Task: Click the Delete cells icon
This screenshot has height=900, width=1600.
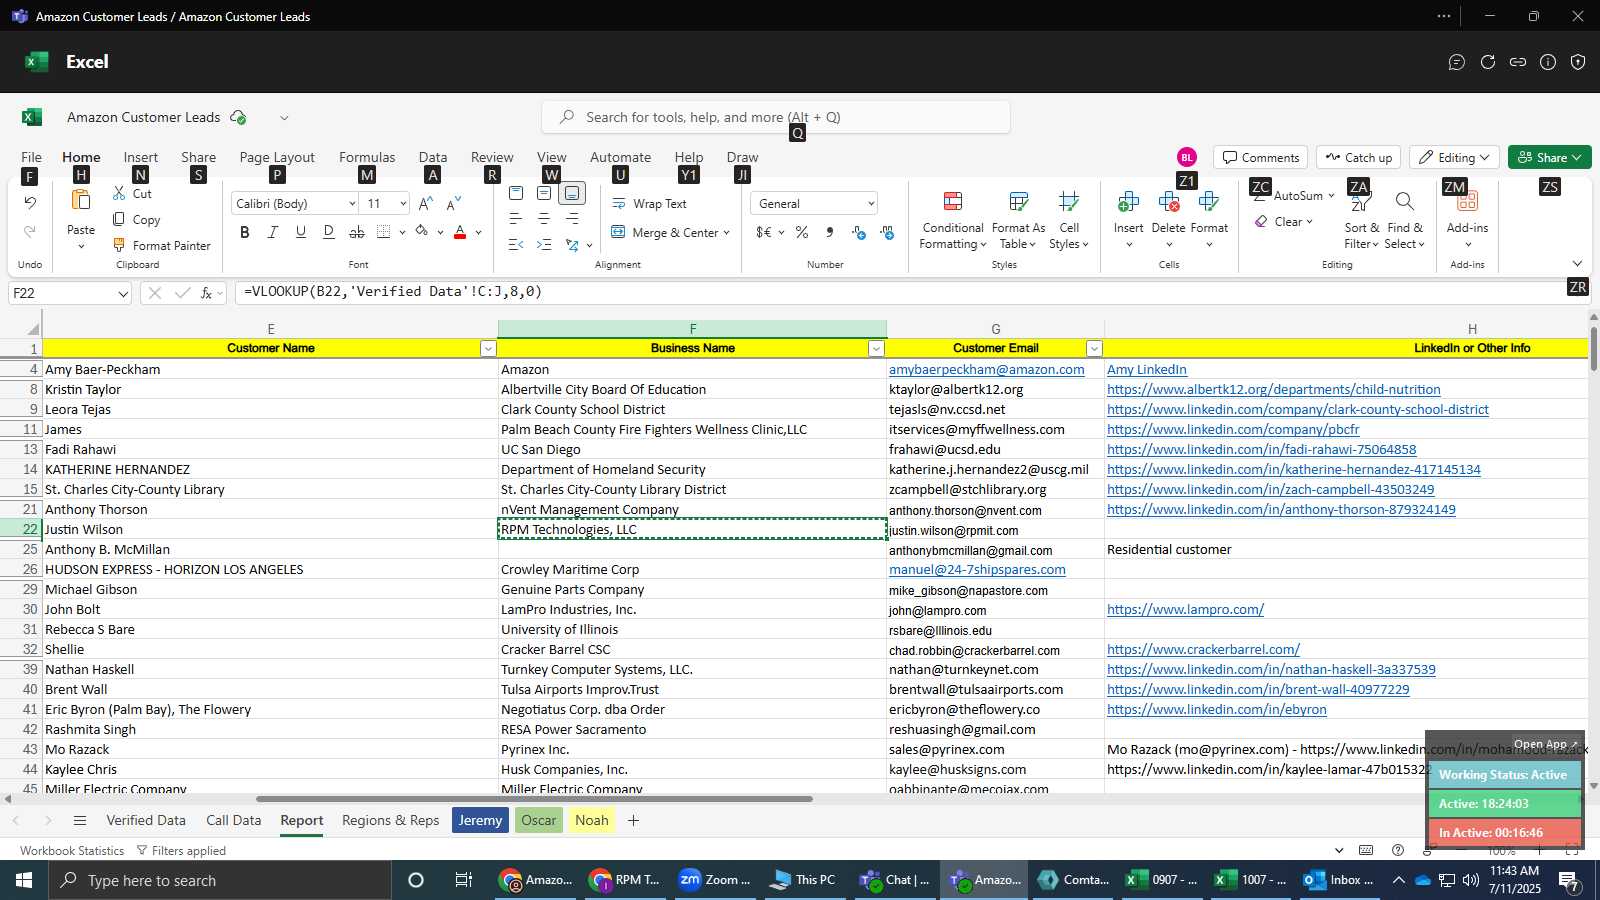Action: (1168, 203)
